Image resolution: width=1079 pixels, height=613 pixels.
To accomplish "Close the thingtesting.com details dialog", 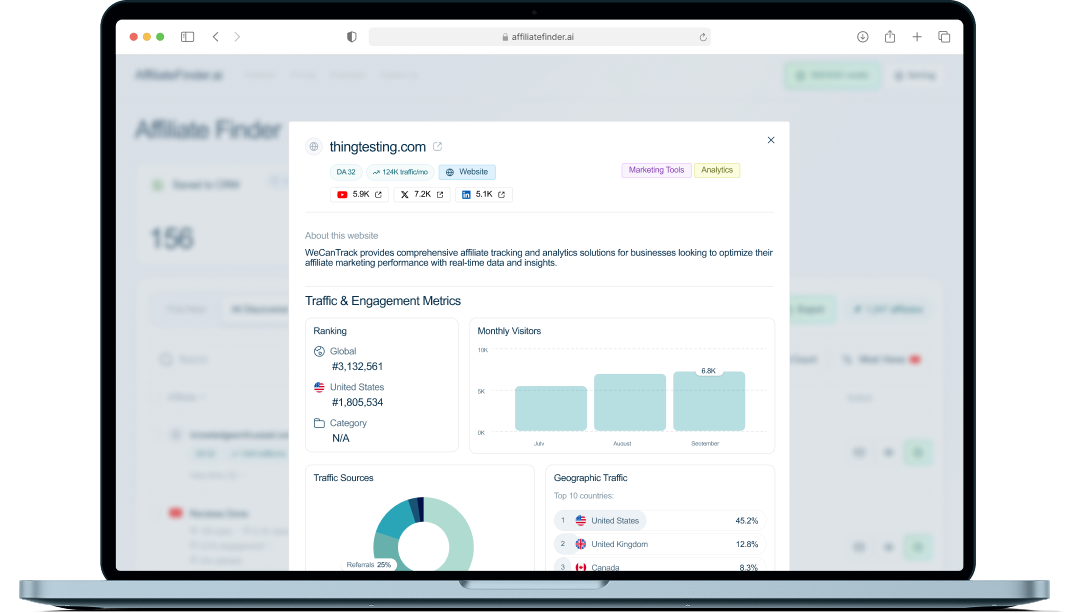I will 771,140.
